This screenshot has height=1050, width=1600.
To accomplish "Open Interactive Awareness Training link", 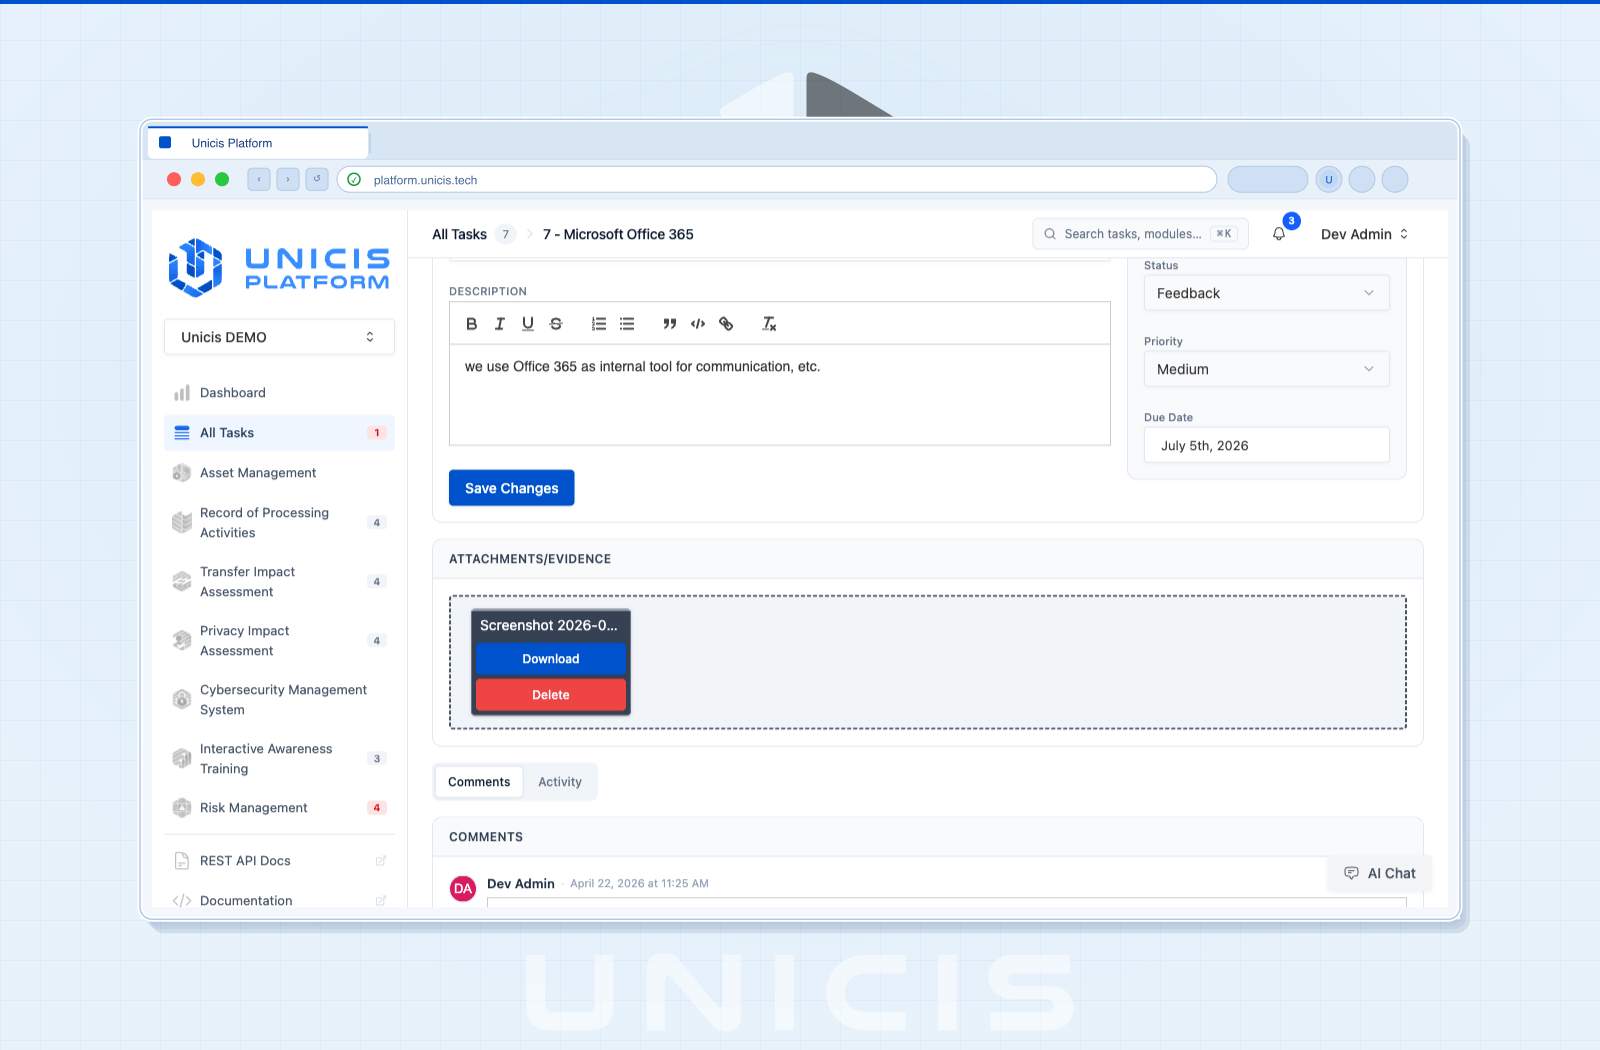I will click(279, 758).
